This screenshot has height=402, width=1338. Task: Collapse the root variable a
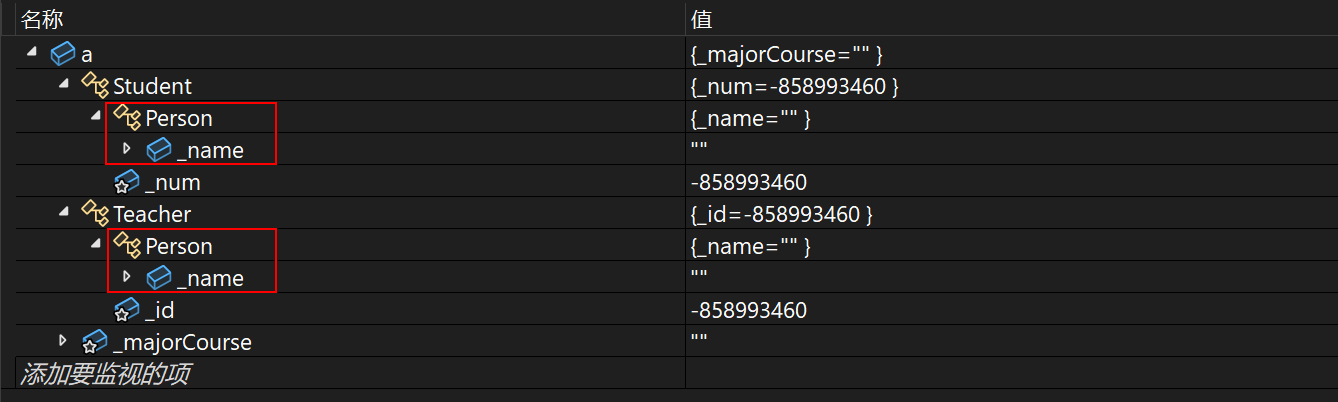[33, 53]
